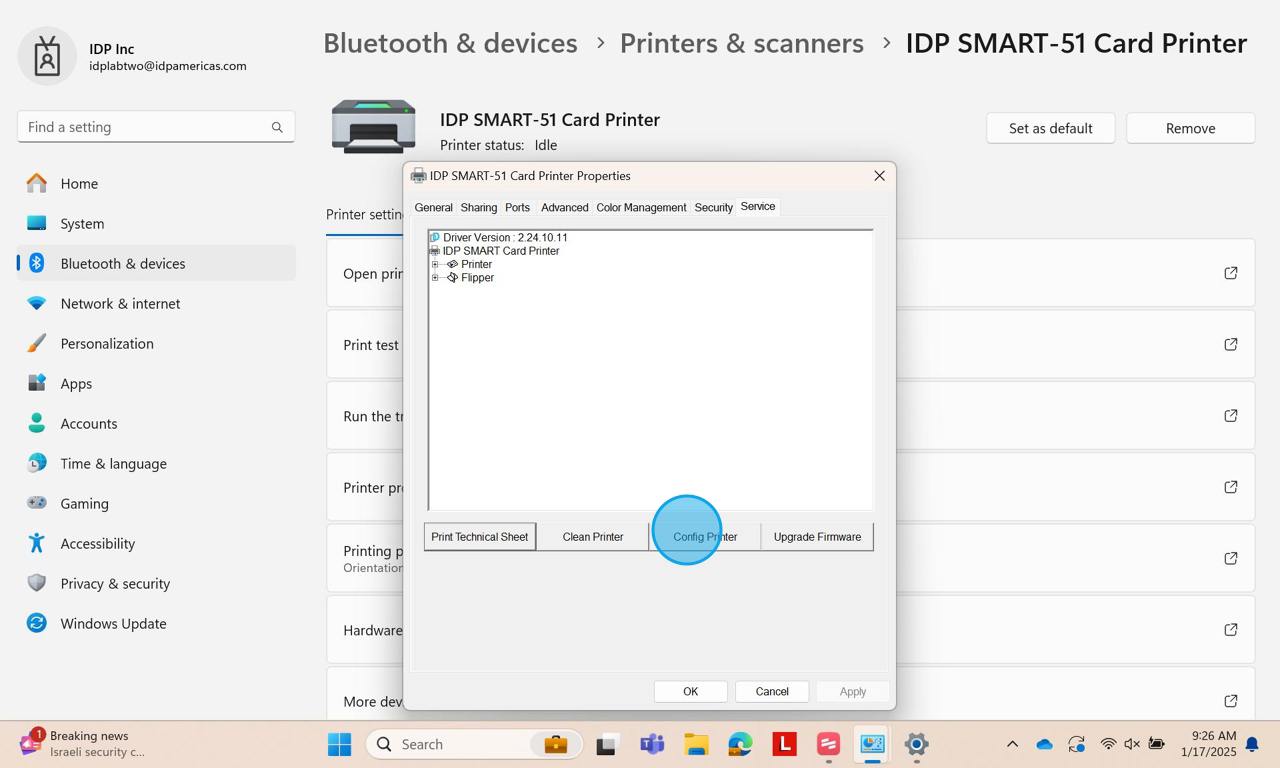
Task: Select IDP SMART Card Printer tree item
Action: click(501, 251)
